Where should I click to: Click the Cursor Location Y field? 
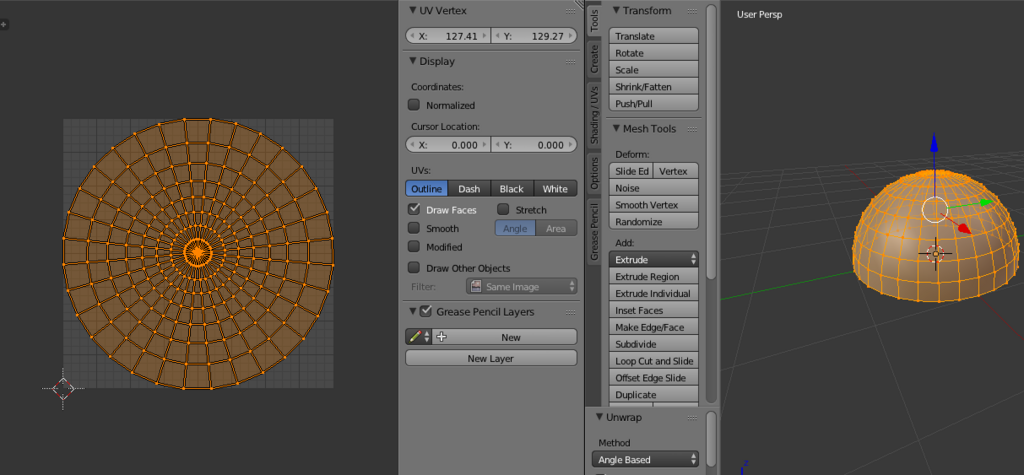click(534, 145)
